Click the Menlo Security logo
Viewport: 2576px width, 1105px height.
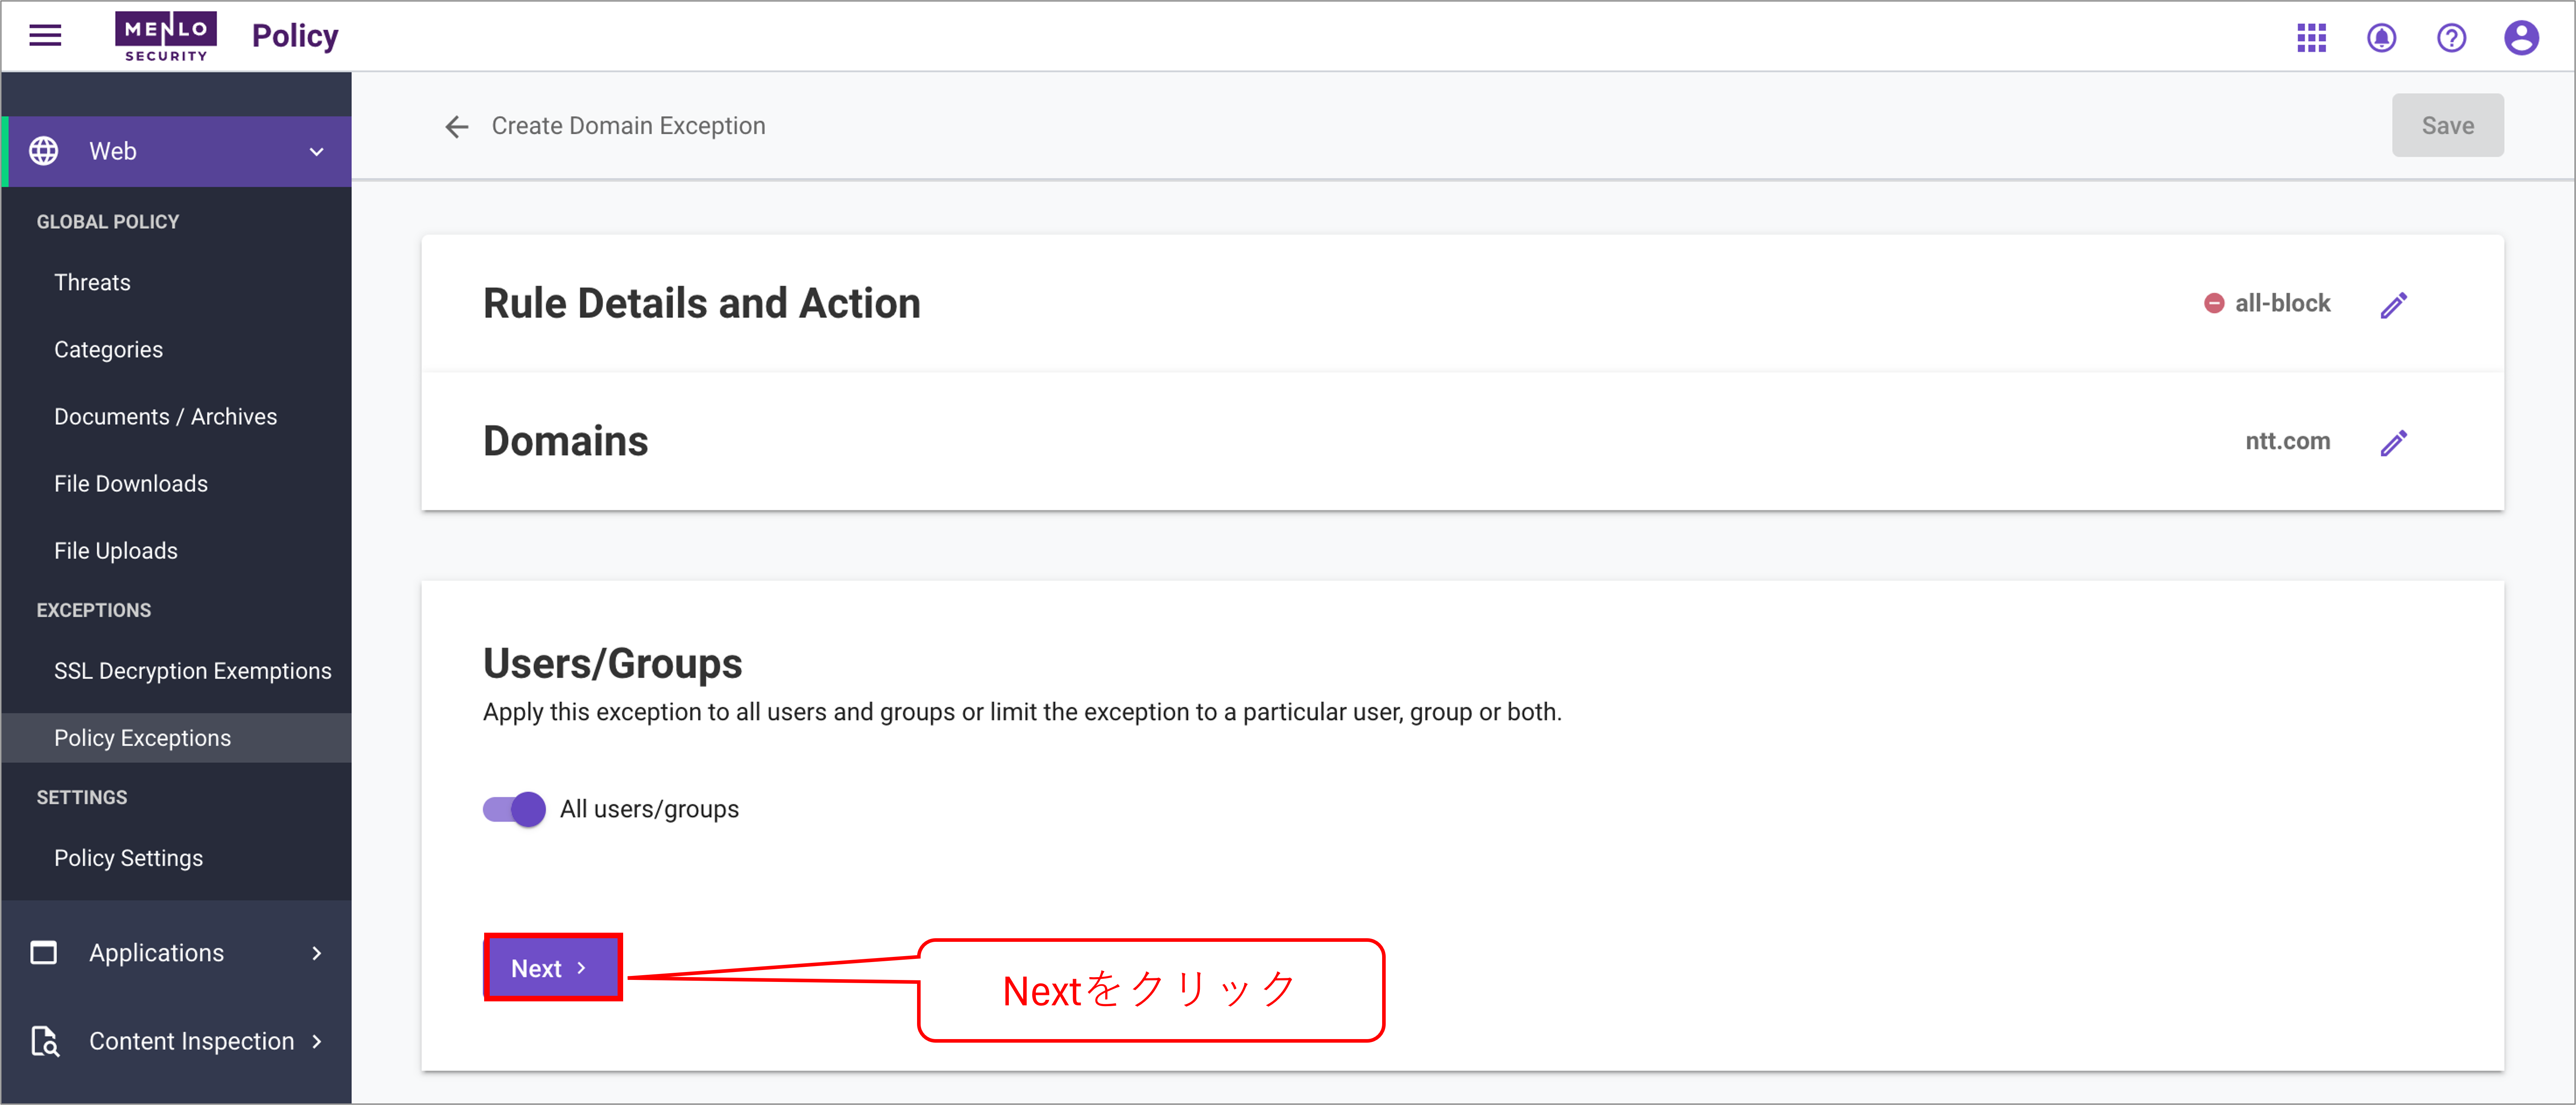166,36
